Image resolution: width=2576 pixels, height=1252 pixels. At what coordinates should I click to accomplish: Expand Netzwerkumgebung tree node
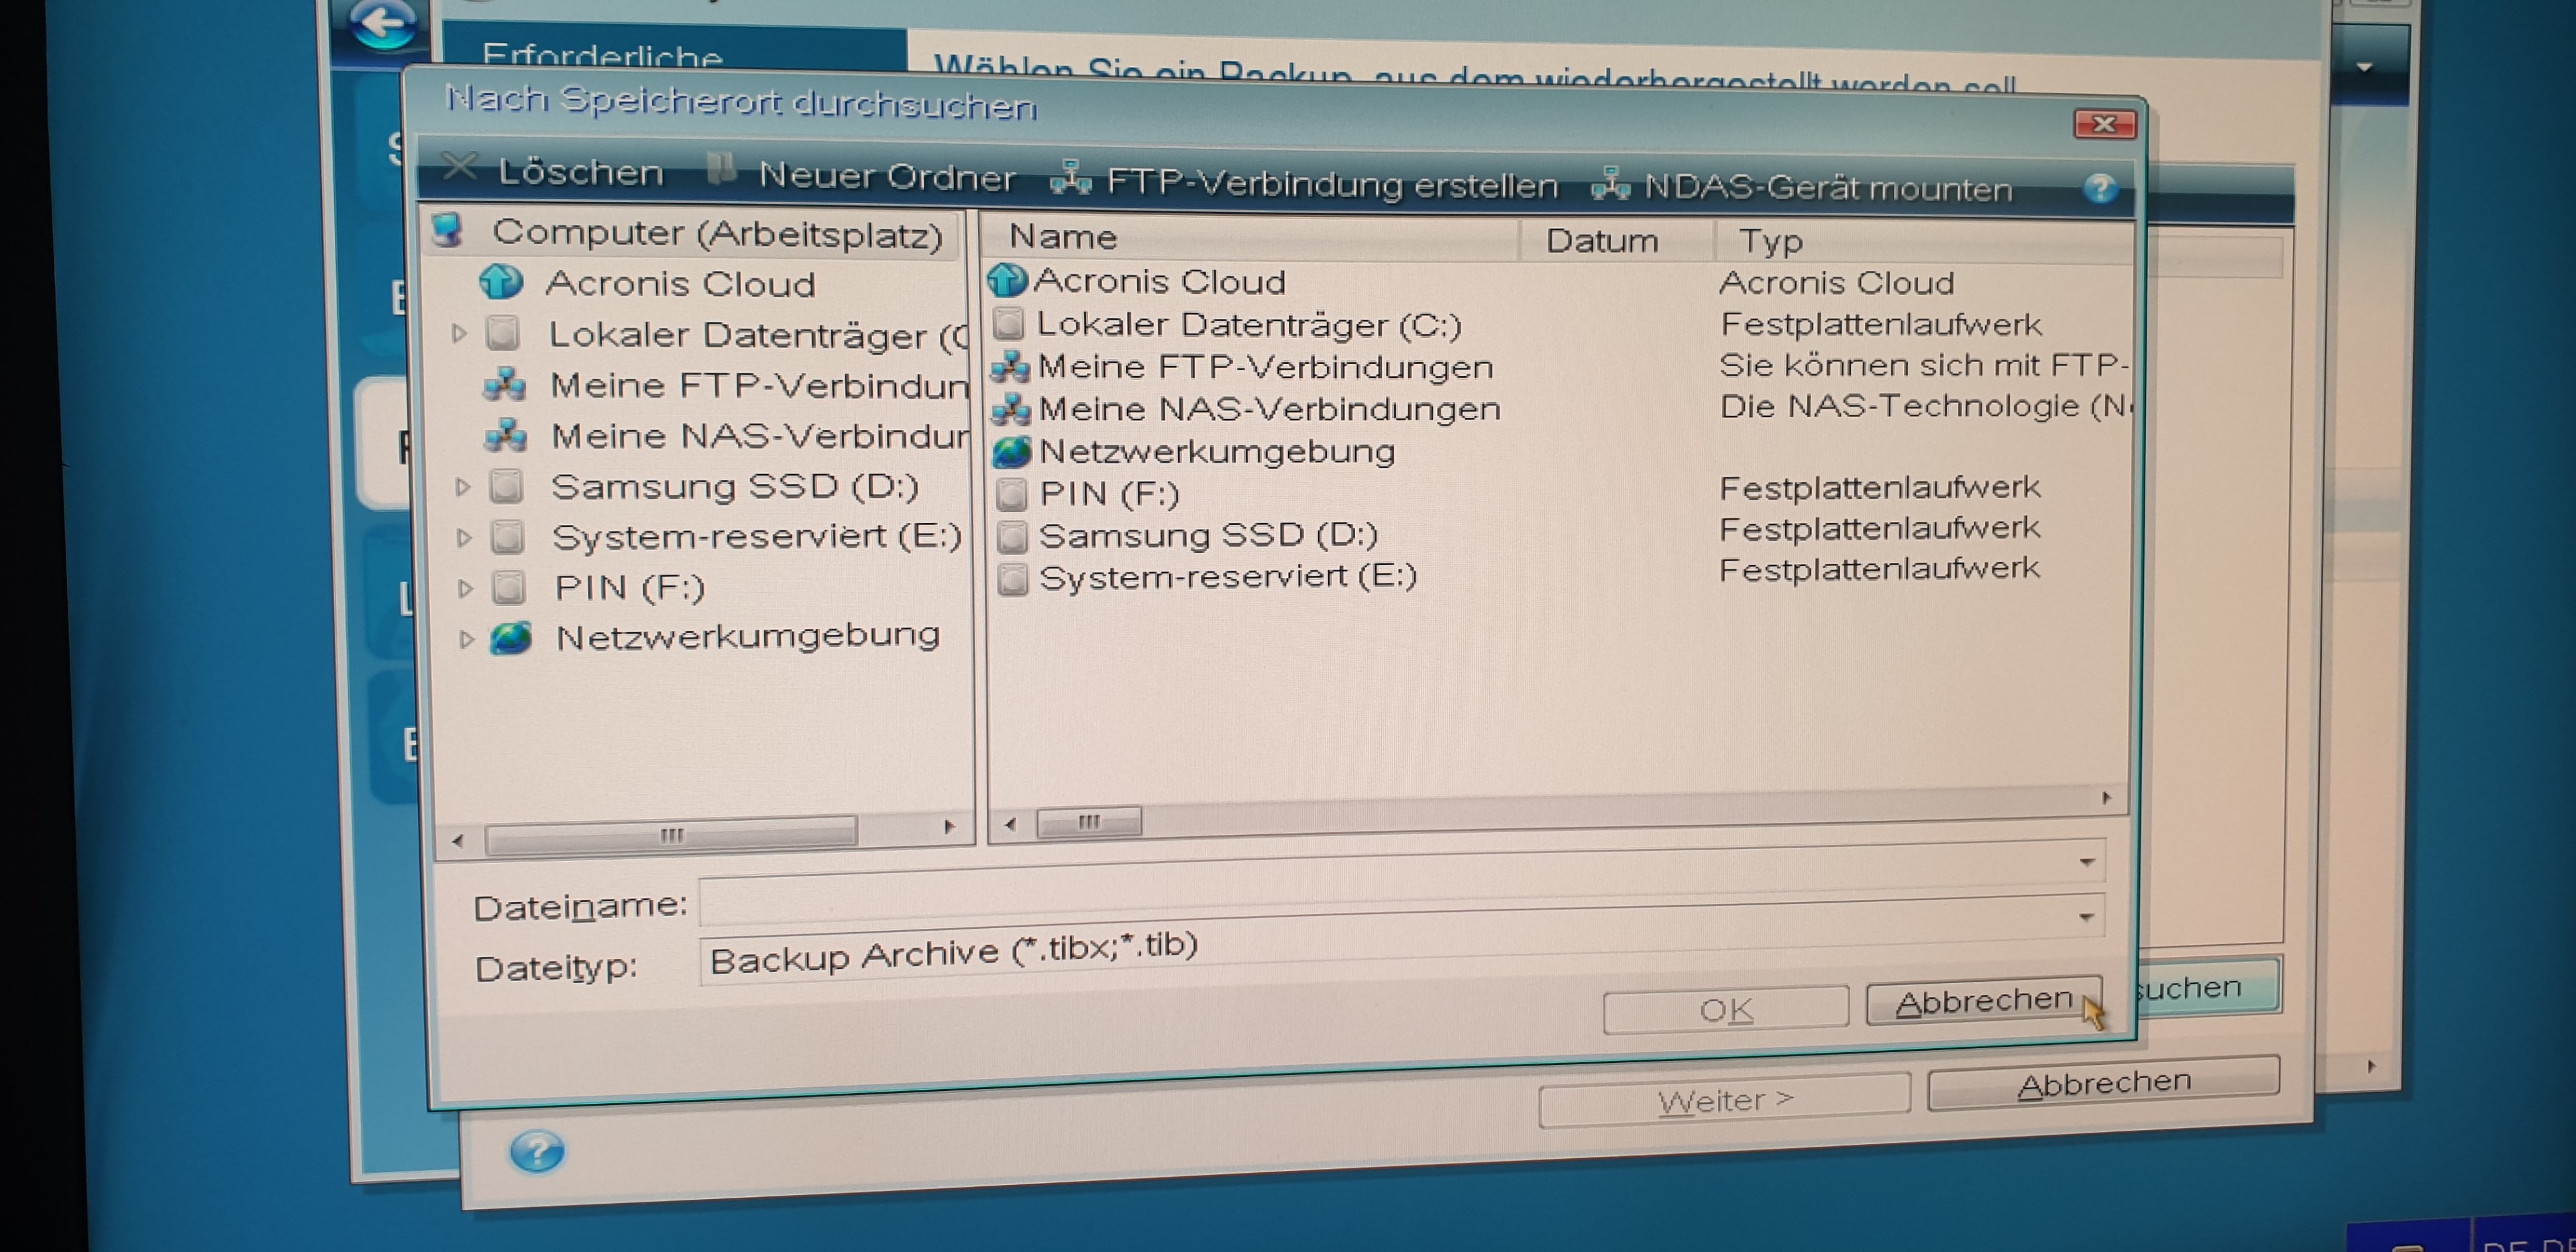point(466,639)
